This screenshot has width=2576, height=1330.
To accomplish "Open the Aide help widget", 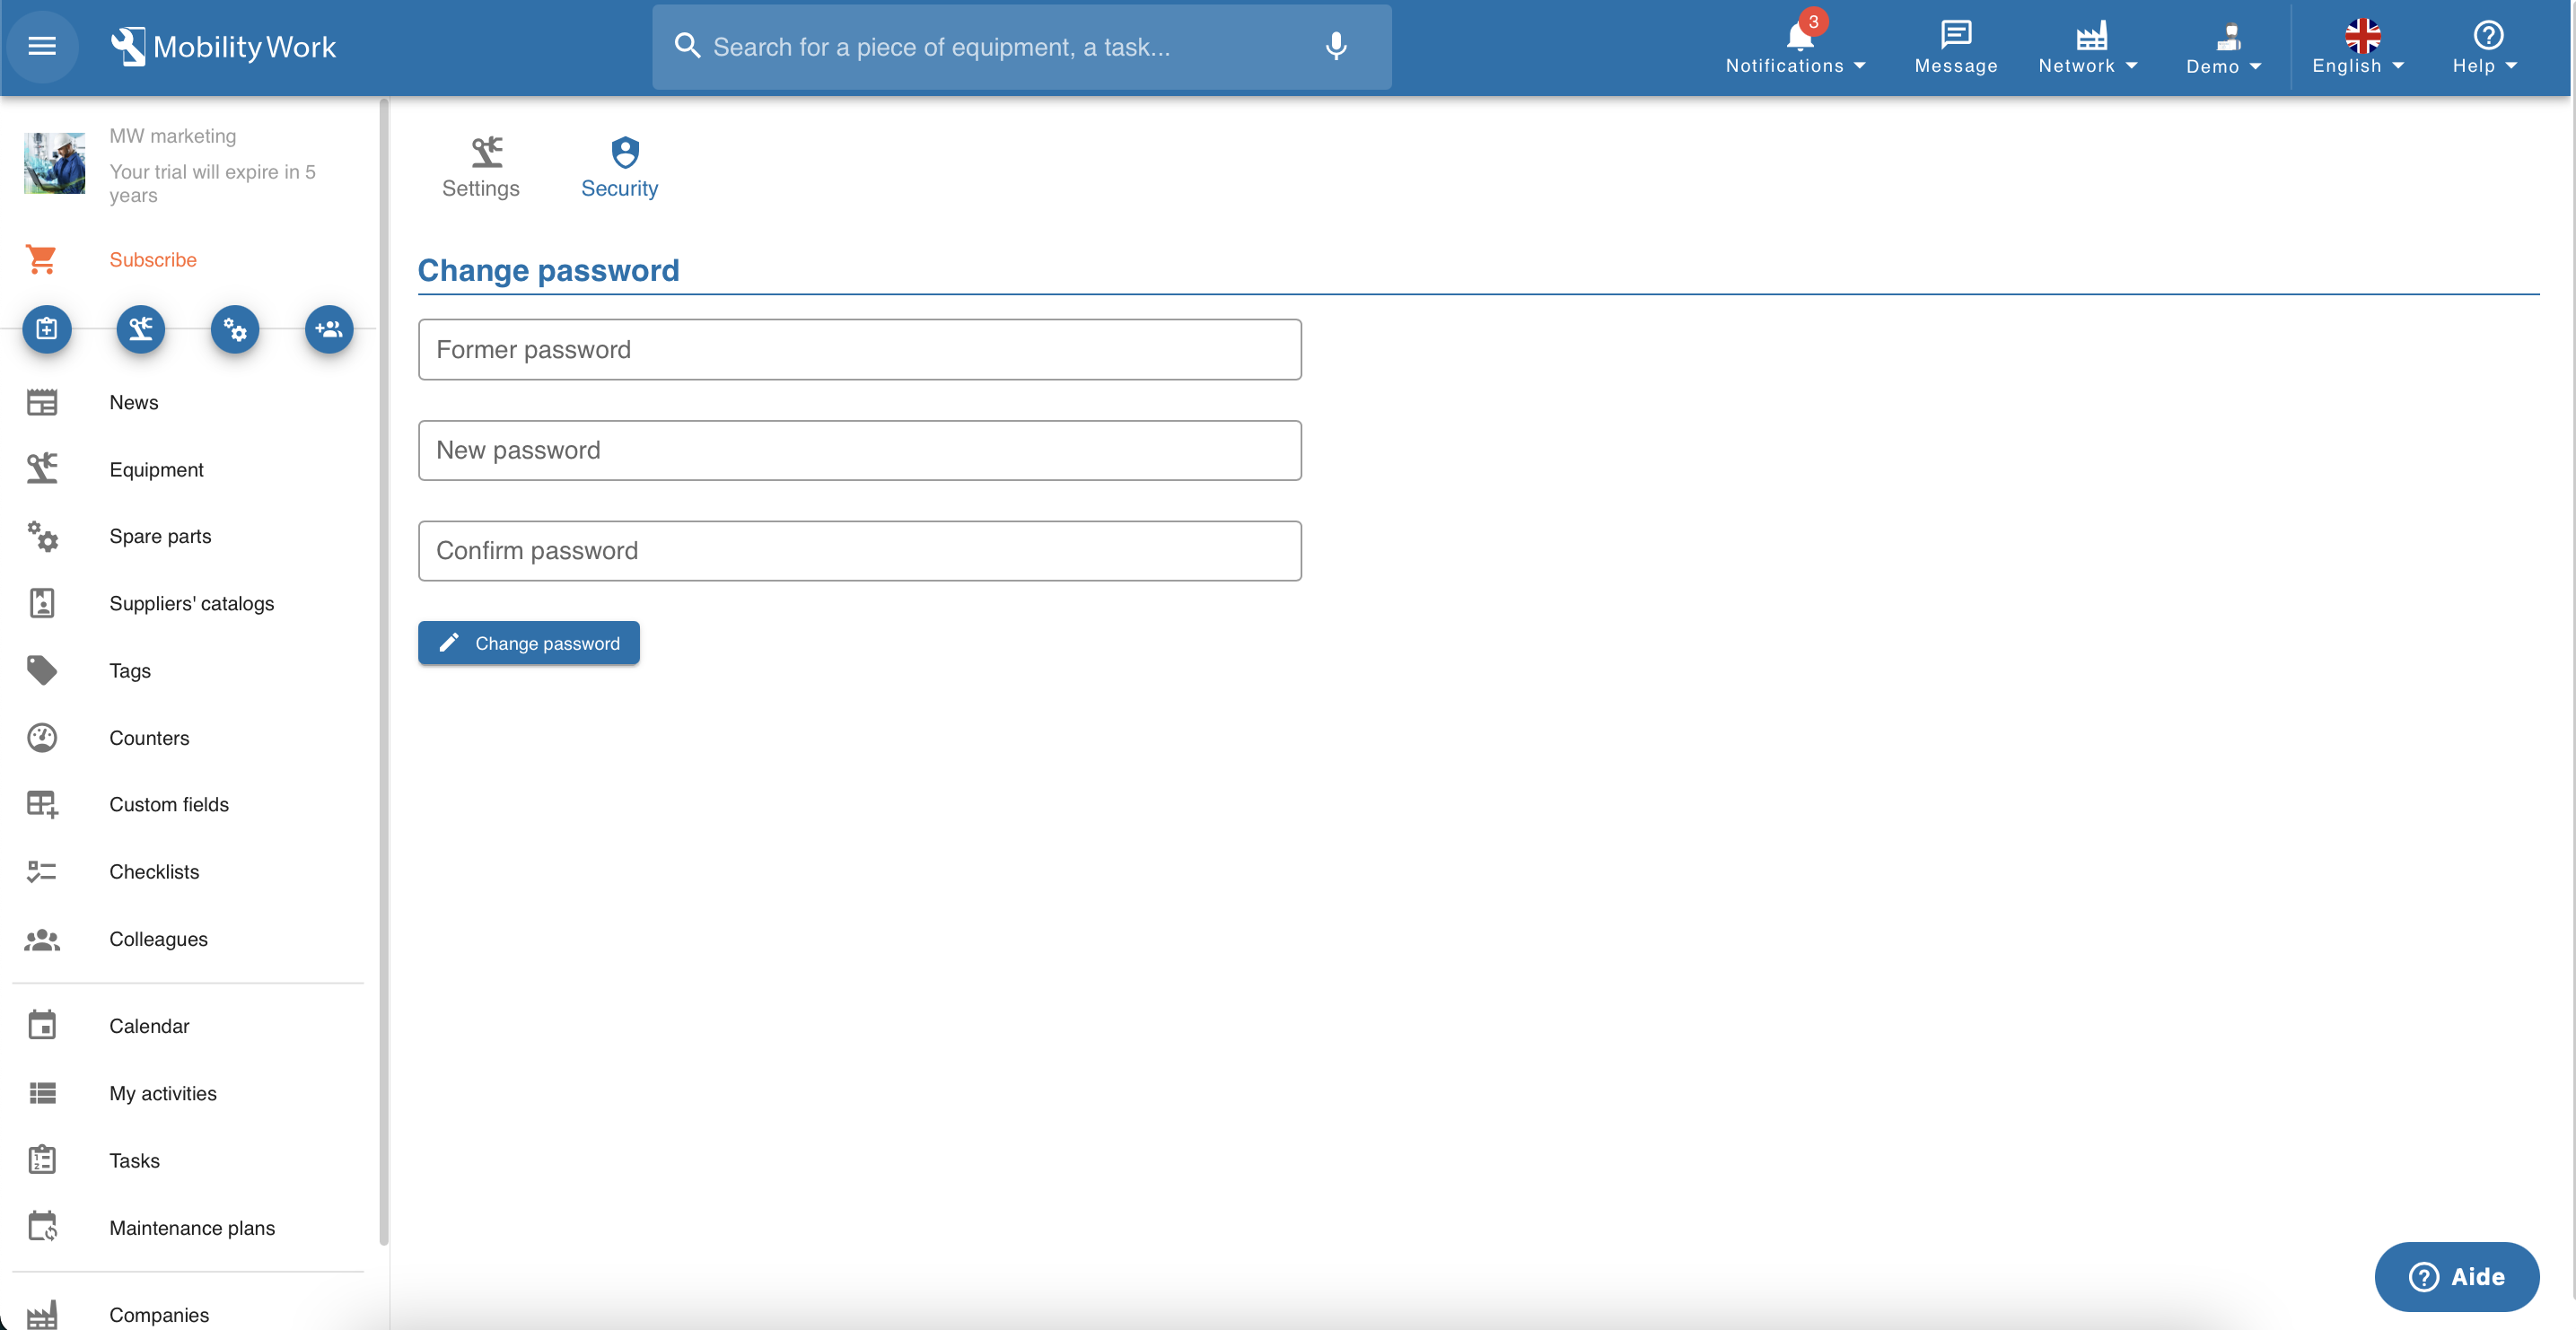I will (2456, 1276).
